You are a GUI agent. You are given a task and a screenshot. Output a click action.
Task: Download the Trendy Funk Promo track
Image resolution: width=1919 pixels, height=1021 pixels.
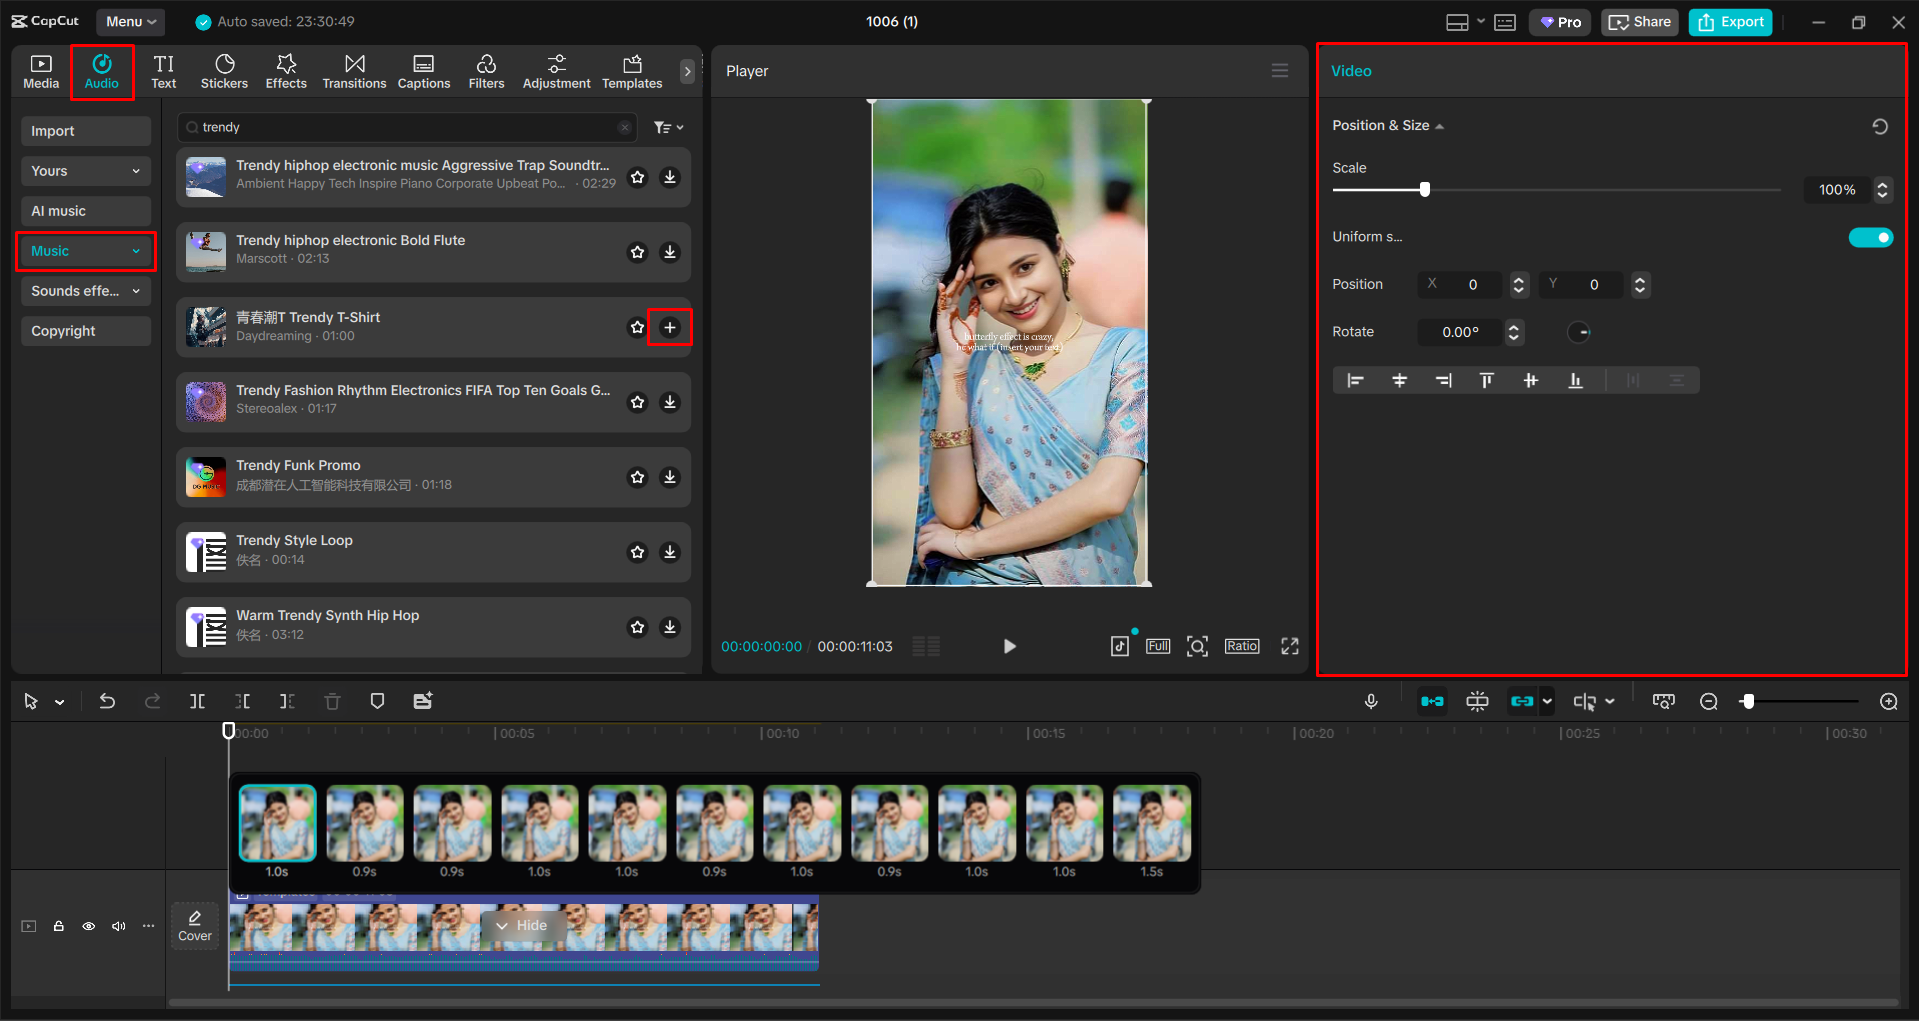tap(670, 477)
